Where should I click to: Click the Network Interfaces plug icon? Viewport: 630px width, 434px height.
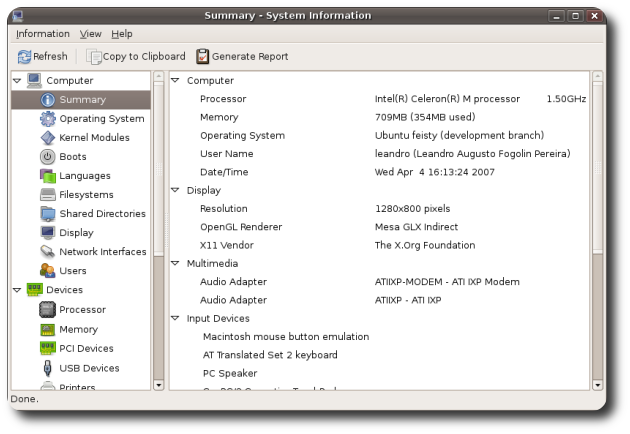coord(48,252)
